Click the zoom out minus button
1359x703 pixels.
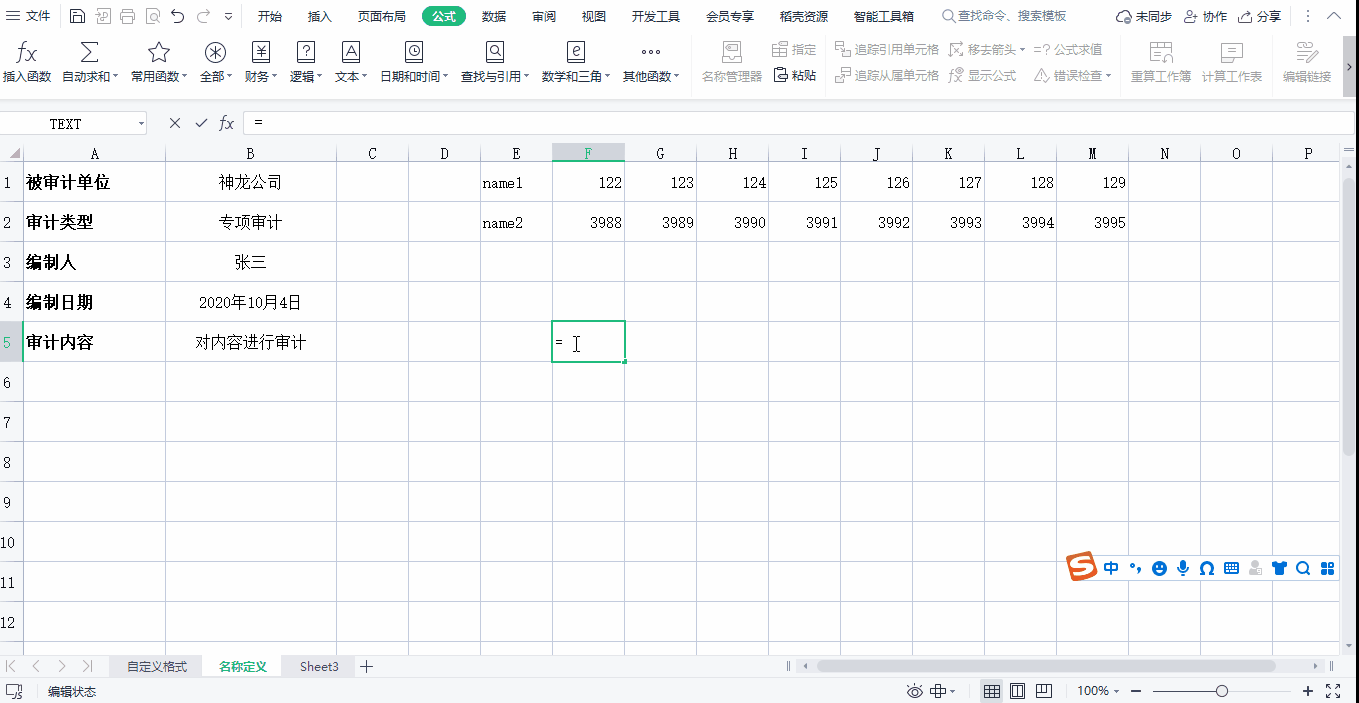1138,691
